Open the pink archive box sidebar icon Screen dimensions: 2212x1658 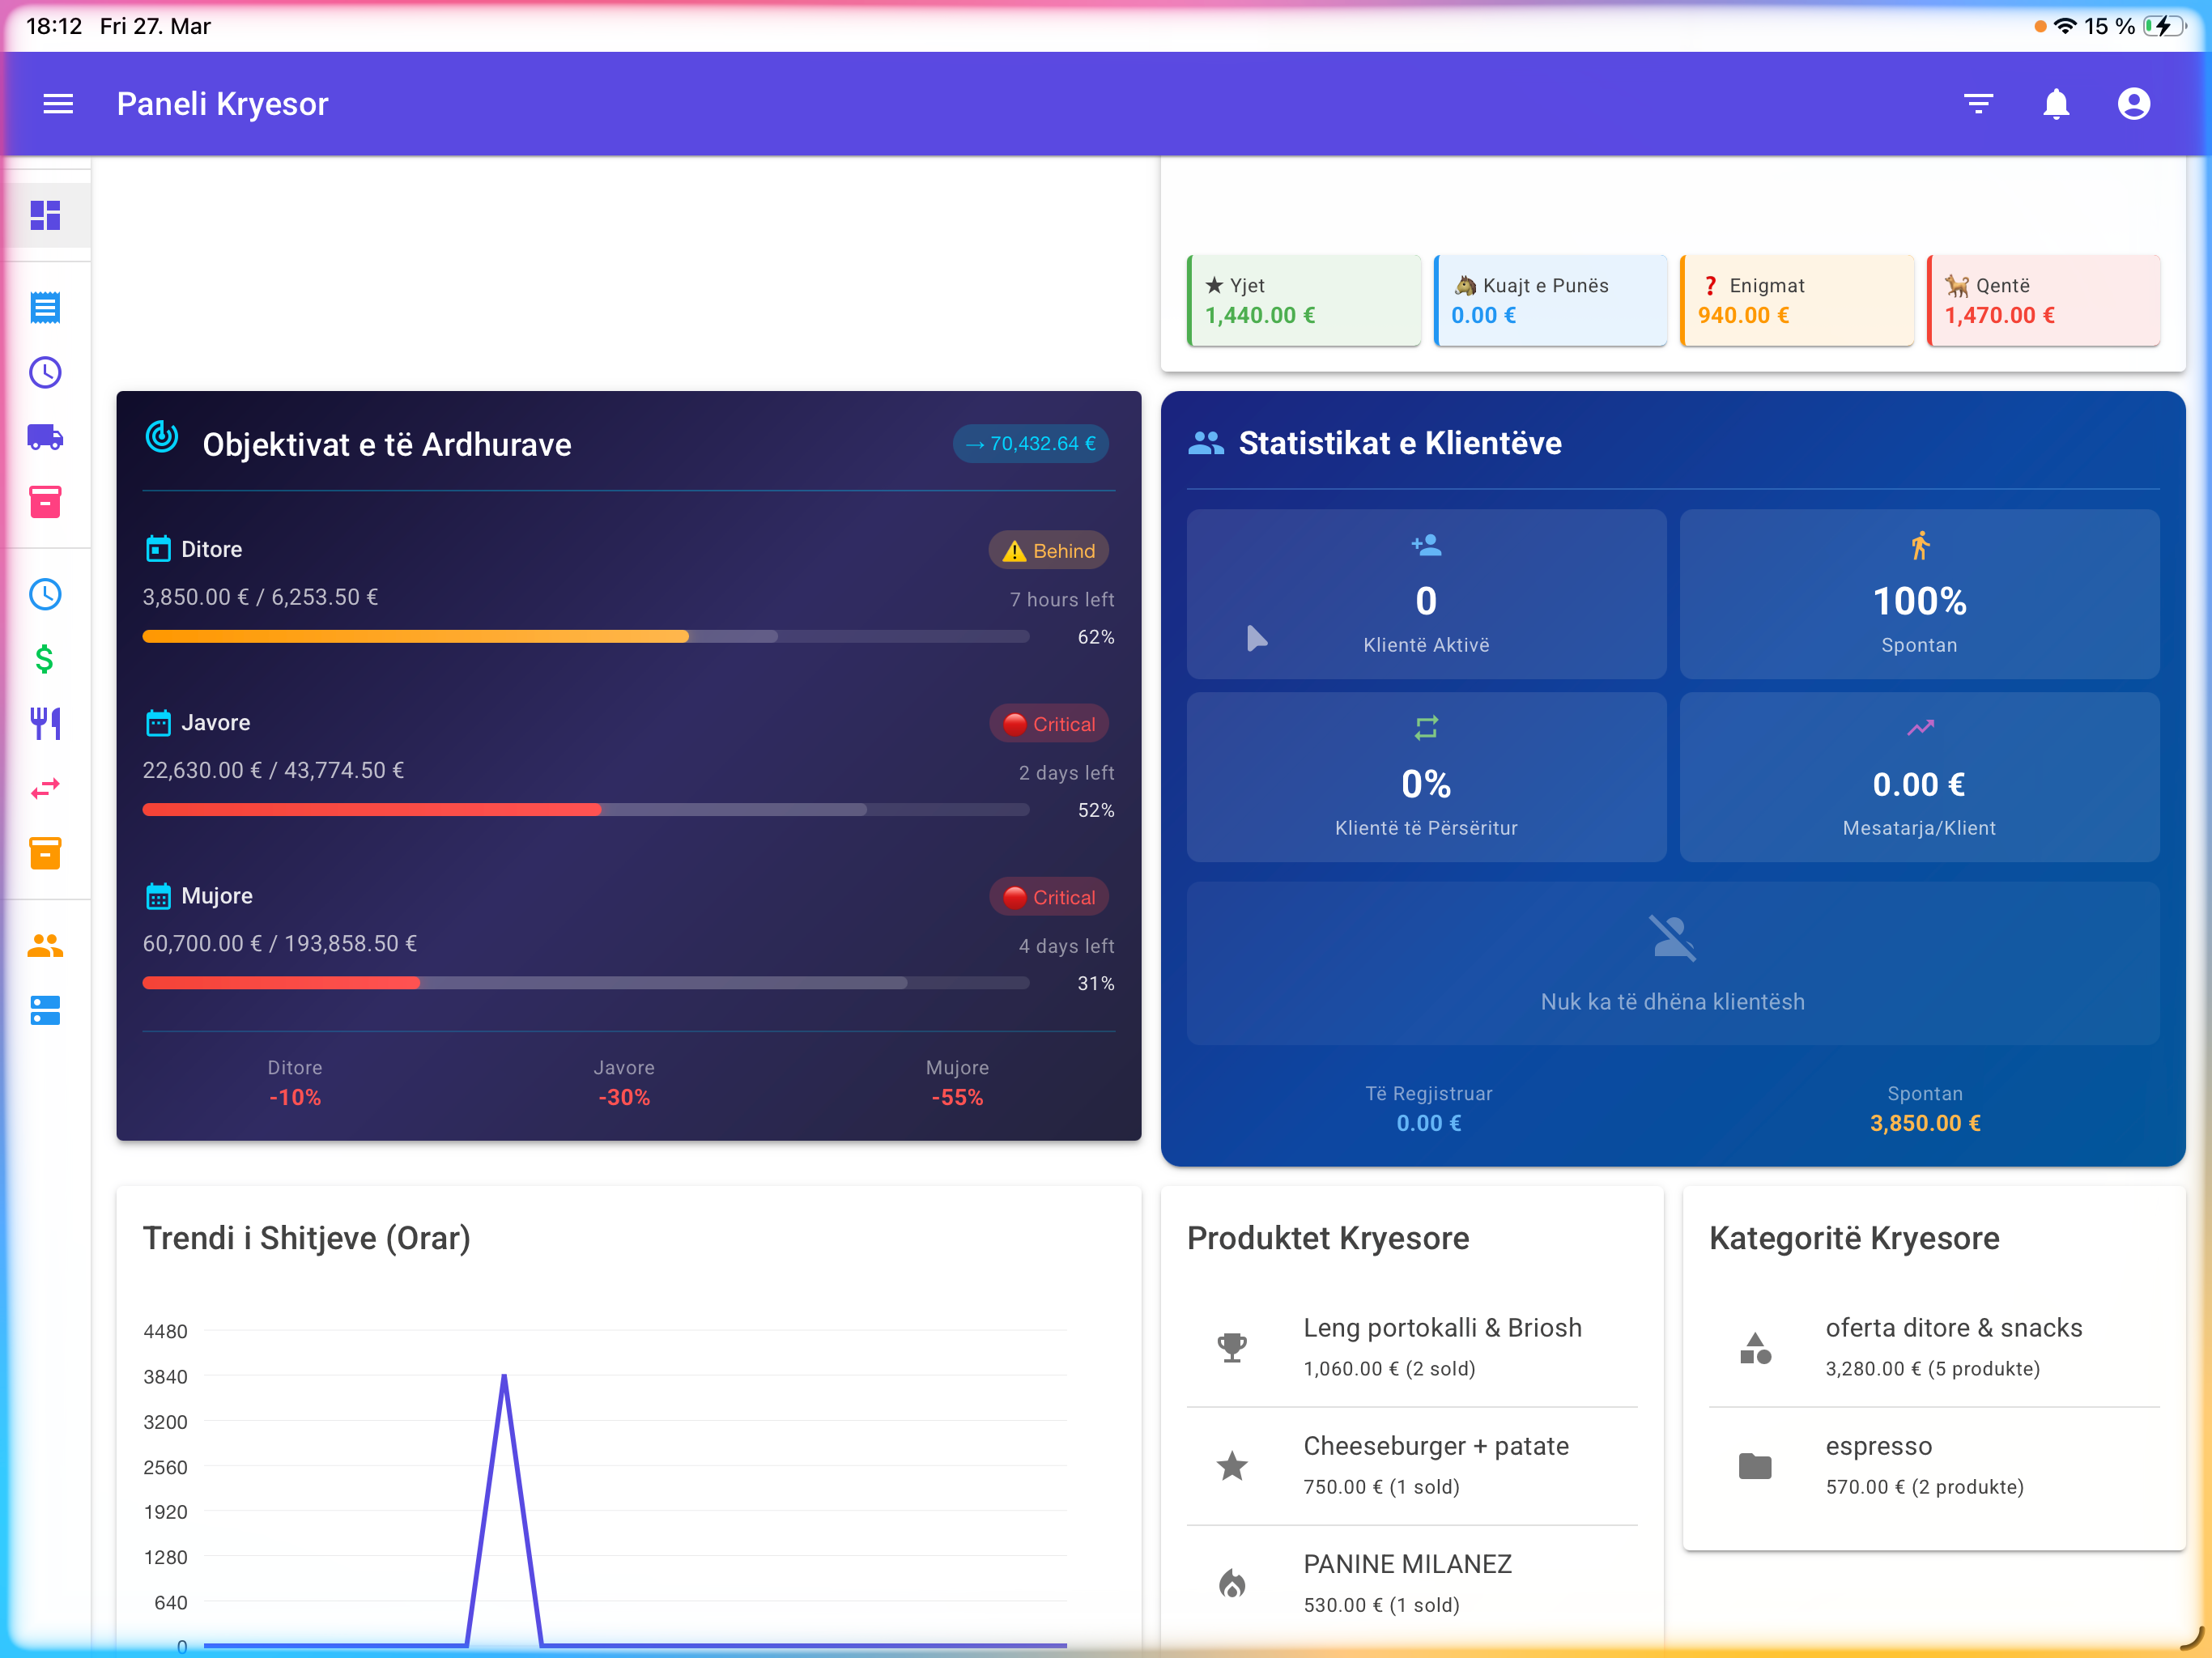pos(45,501)
